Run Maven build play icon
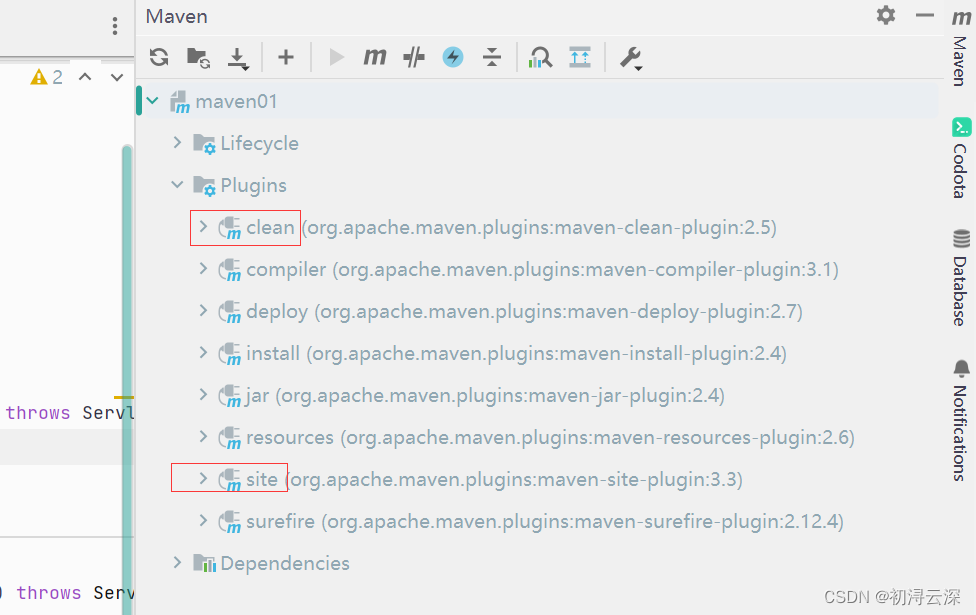This screenshot has height=615, width=976. point(336,57)
